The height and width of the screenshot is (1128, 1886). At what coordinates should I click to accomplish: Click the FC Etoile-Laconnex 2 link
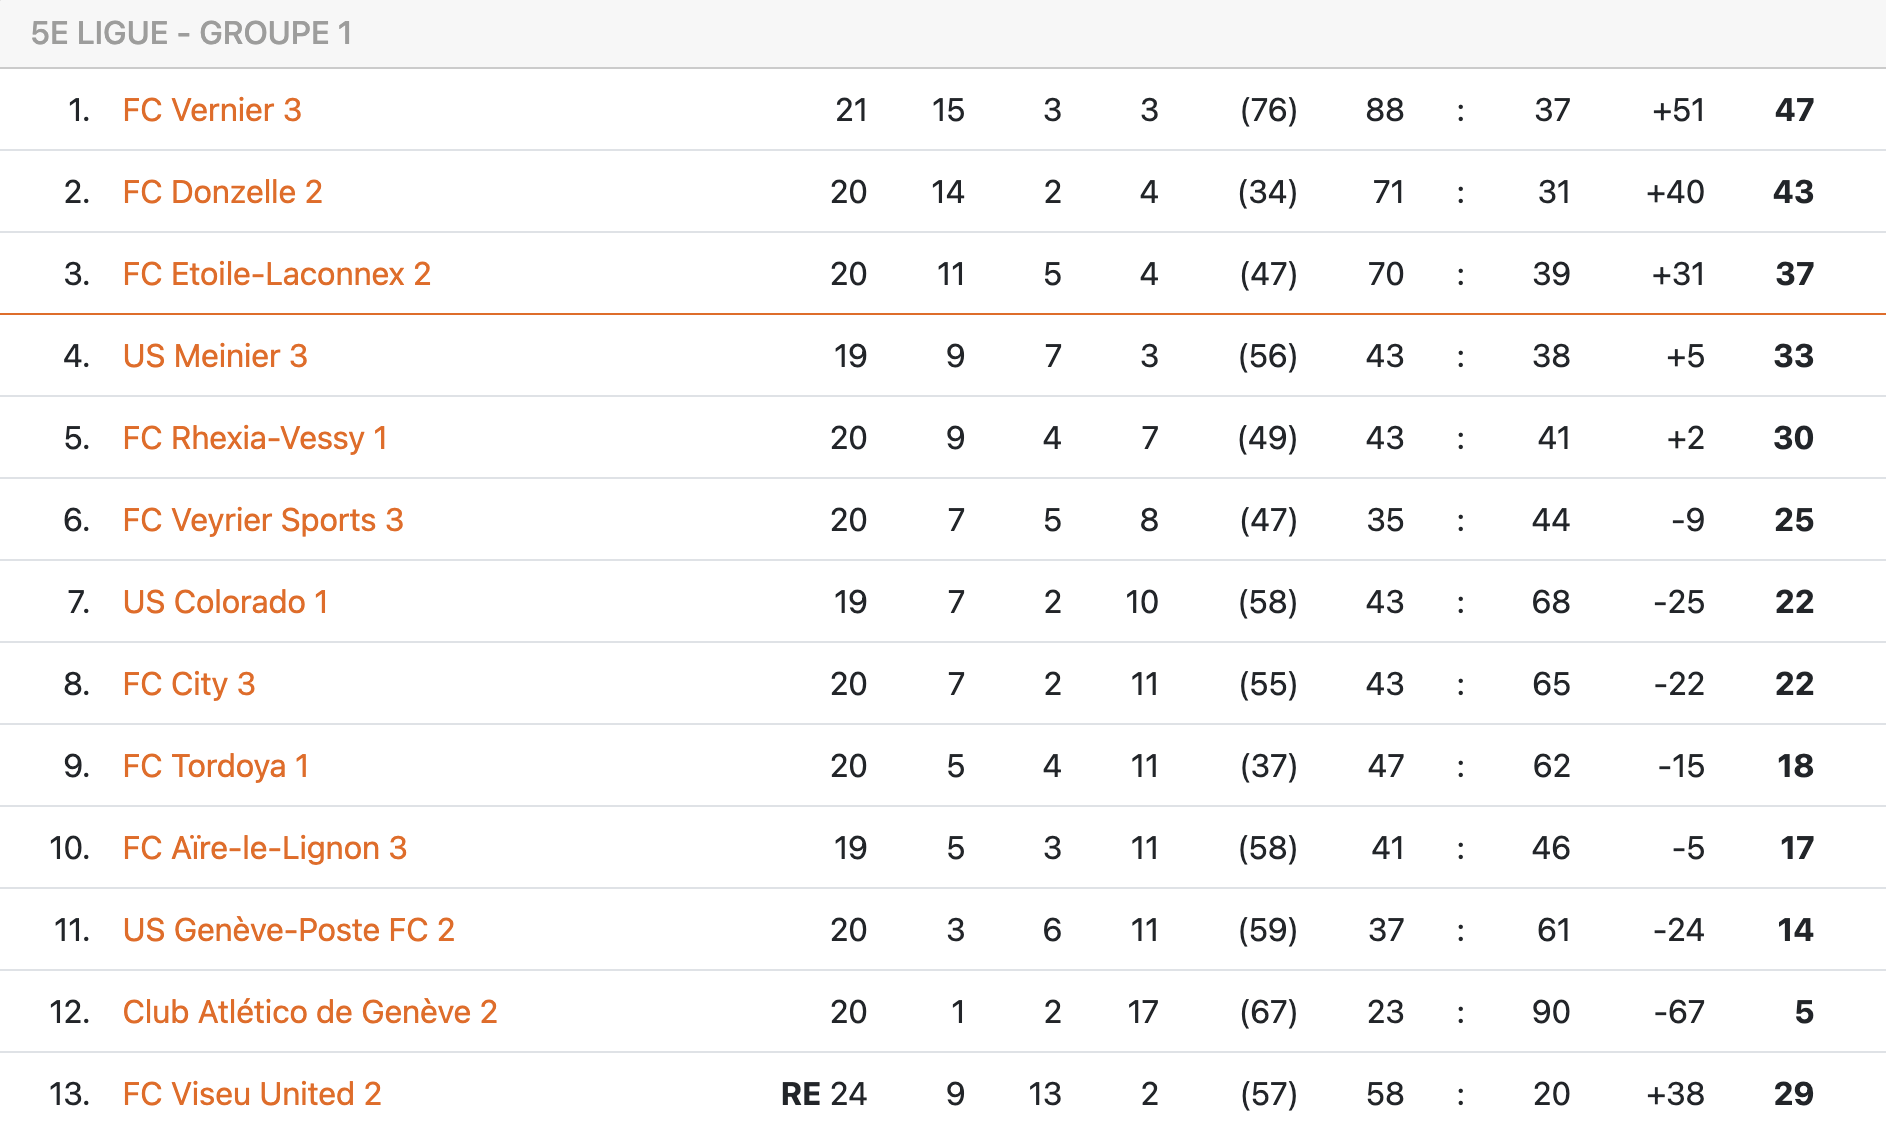click(276, 274)
